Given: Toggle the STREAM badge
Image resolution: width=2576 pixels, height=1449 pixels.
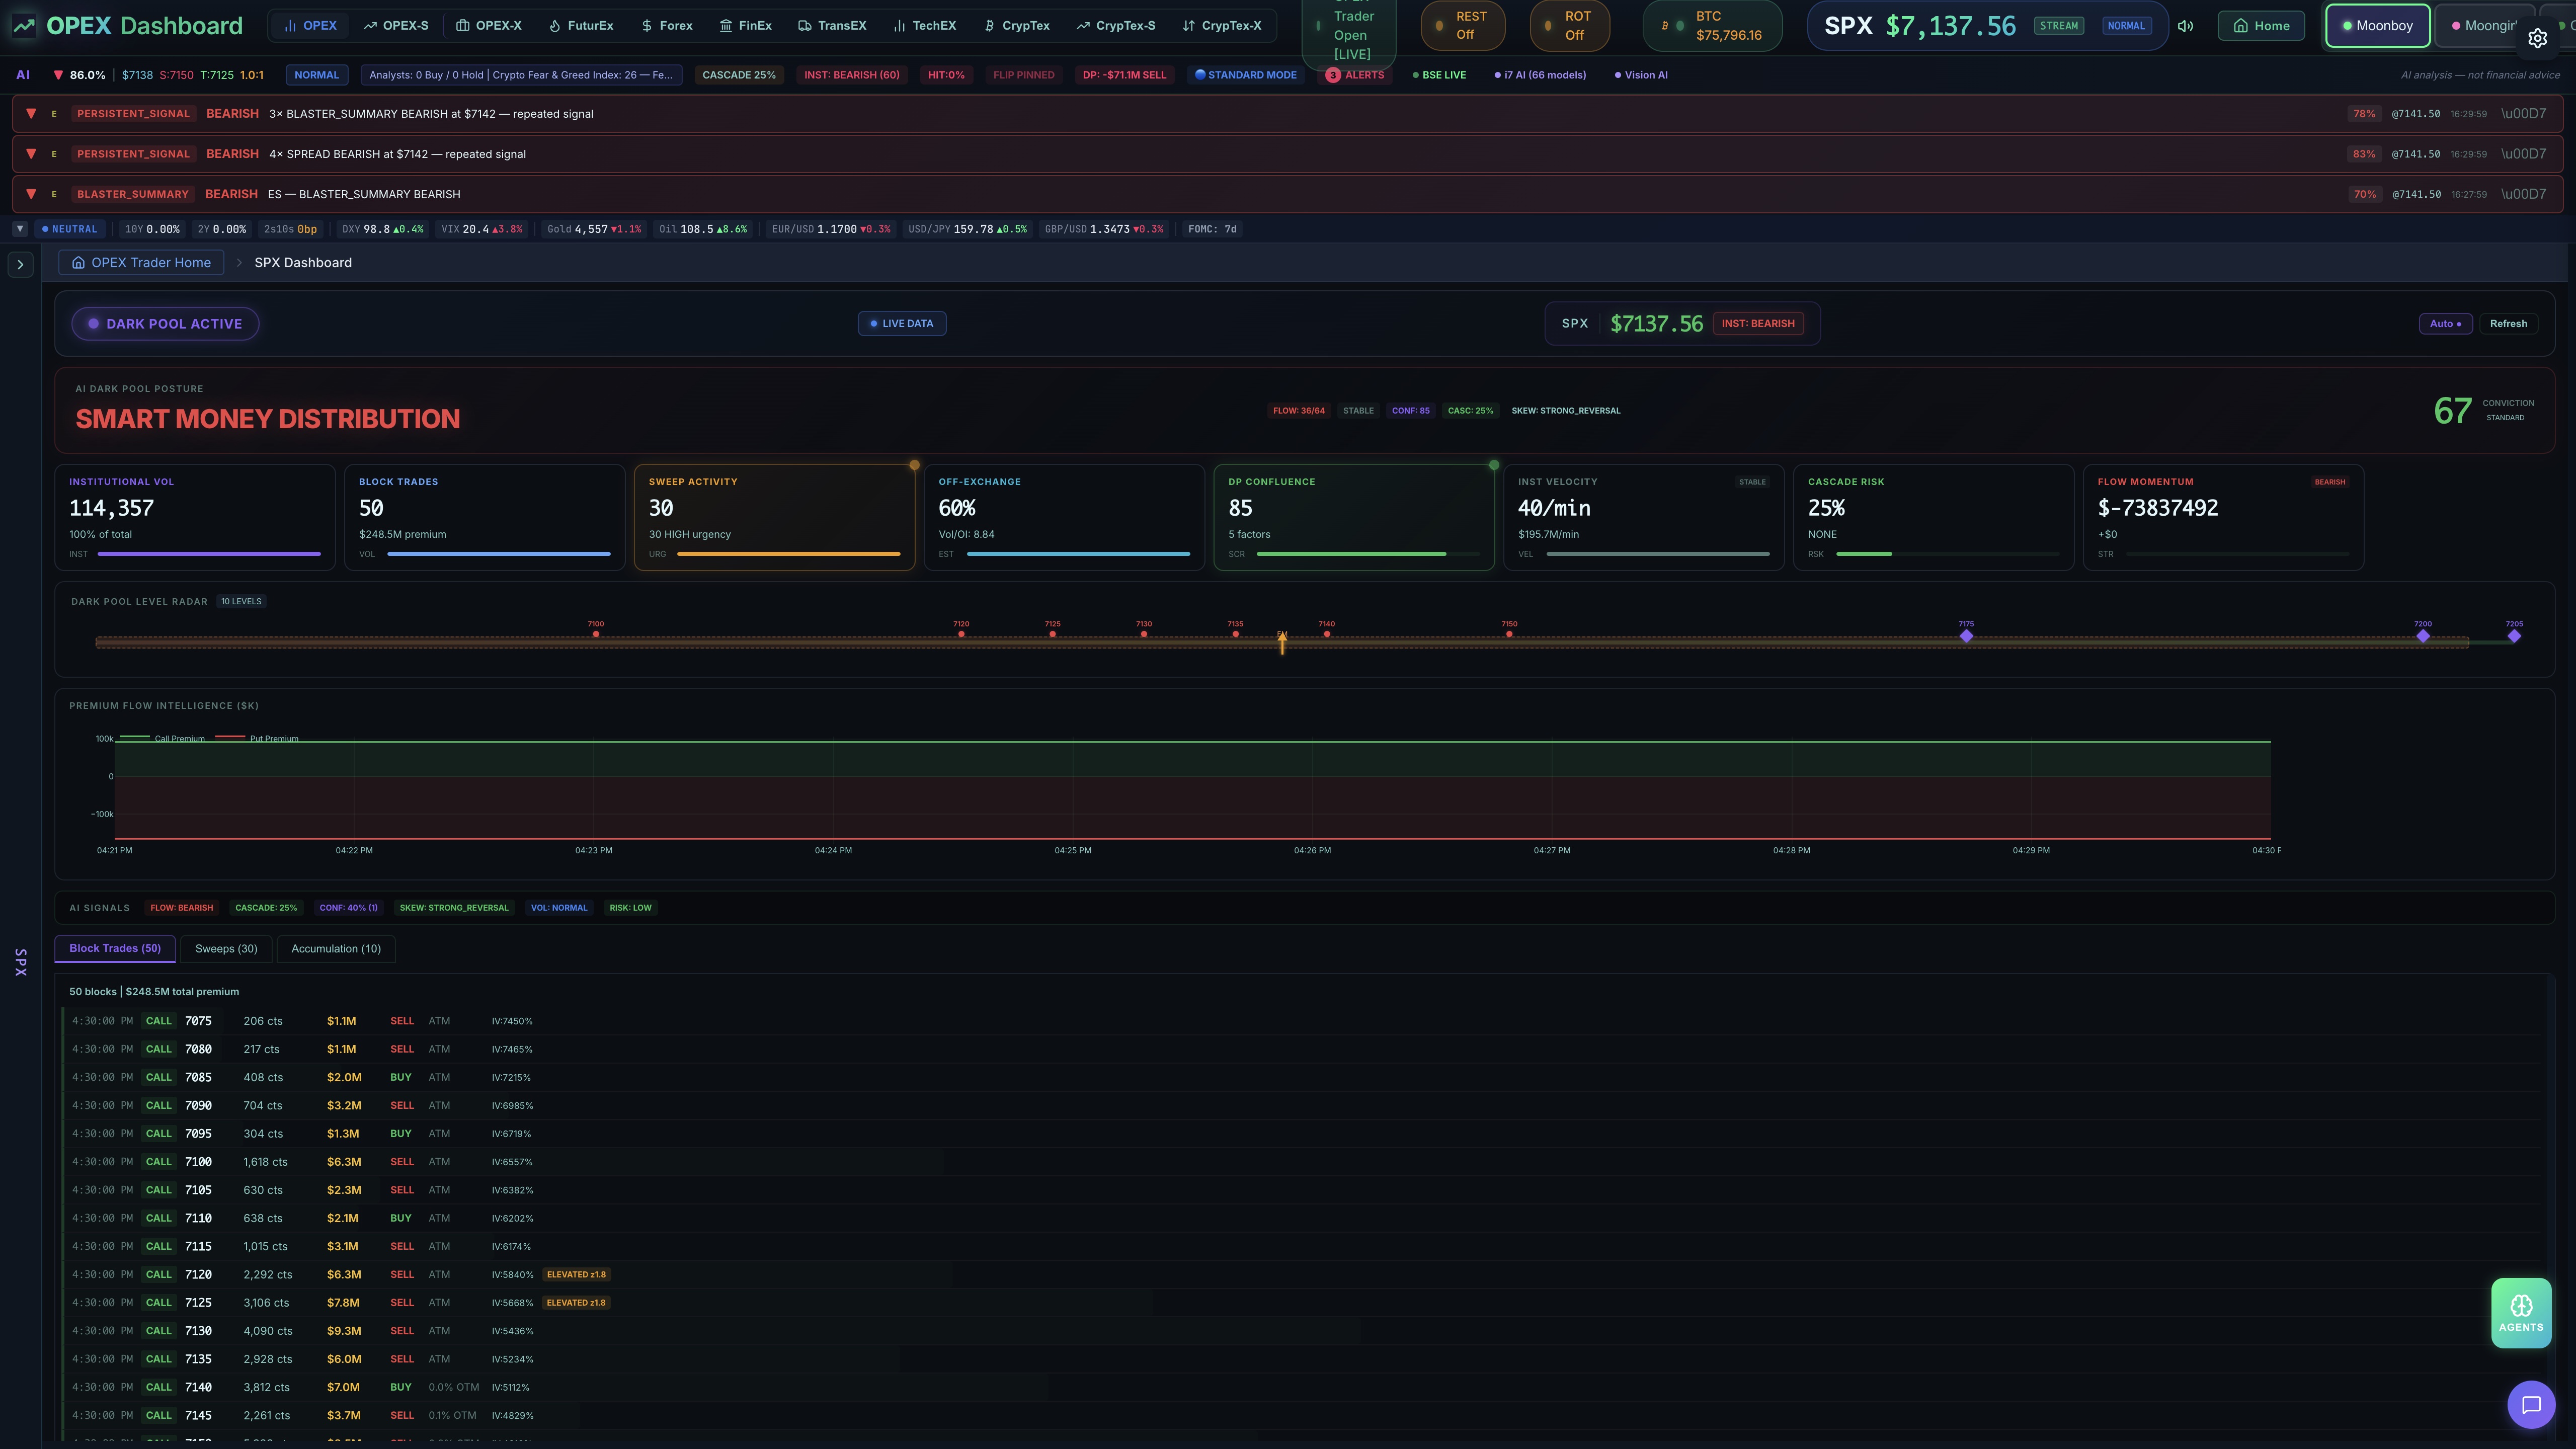Looking at the screenshot, I should pos(2058,26).
